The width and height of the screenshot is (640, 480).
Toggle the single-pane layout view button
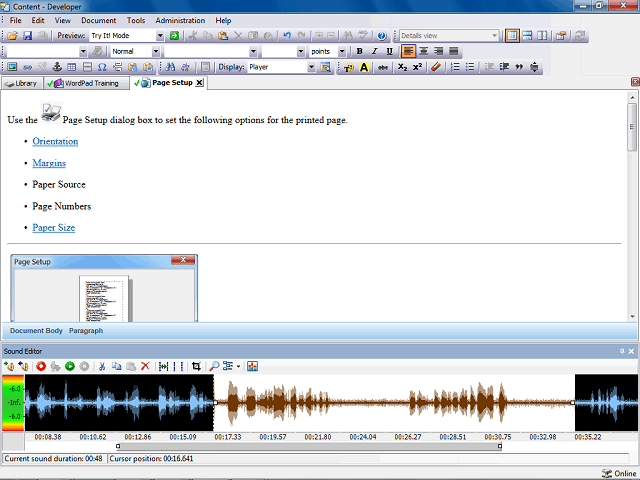pos(512,36)
